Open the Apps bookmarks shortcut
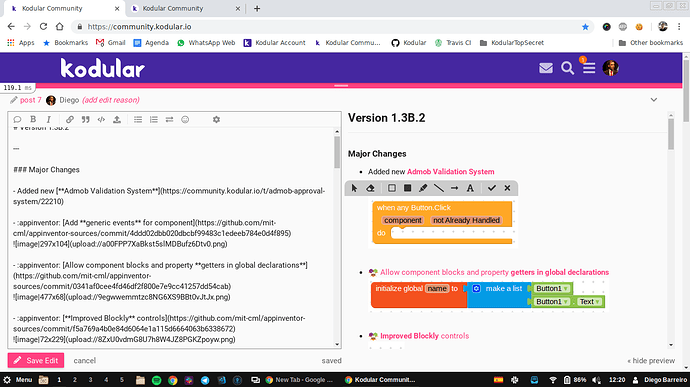The width and height of the screenshot is (690, 387). point(21,43)
